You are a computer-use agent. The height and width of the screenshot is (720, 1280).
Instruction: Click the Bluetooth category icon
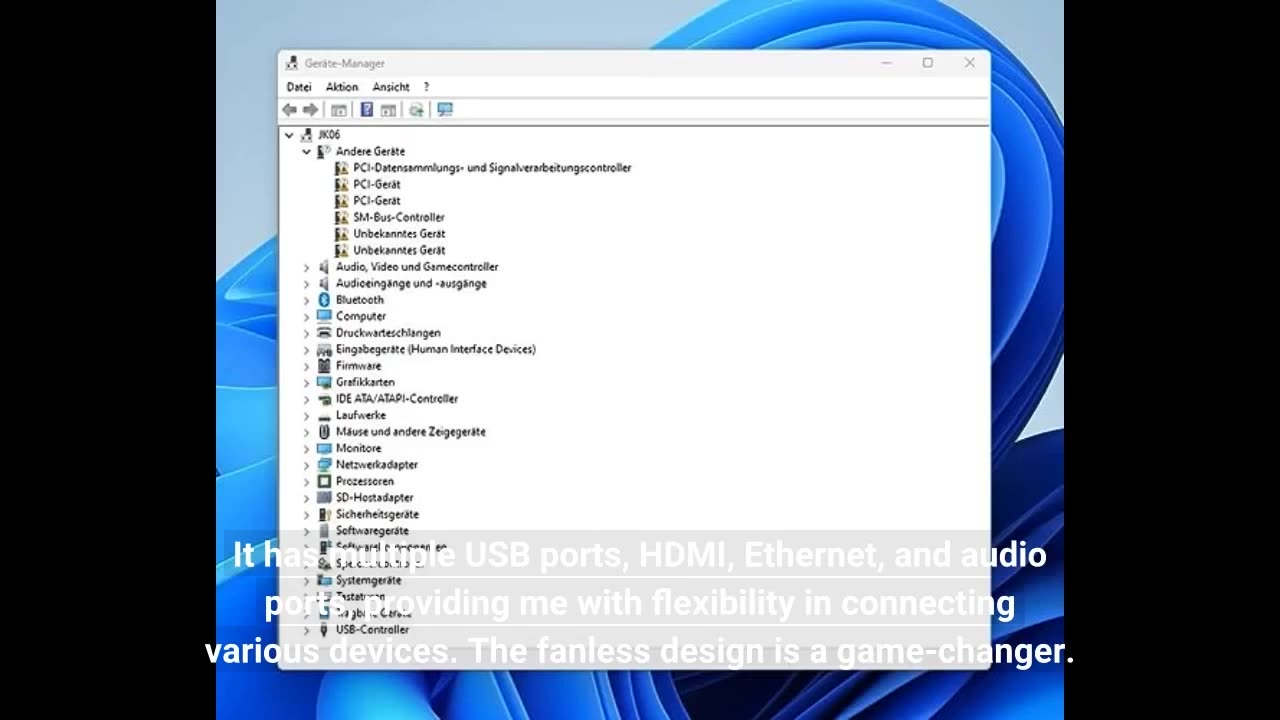click(x=324, y=300)
